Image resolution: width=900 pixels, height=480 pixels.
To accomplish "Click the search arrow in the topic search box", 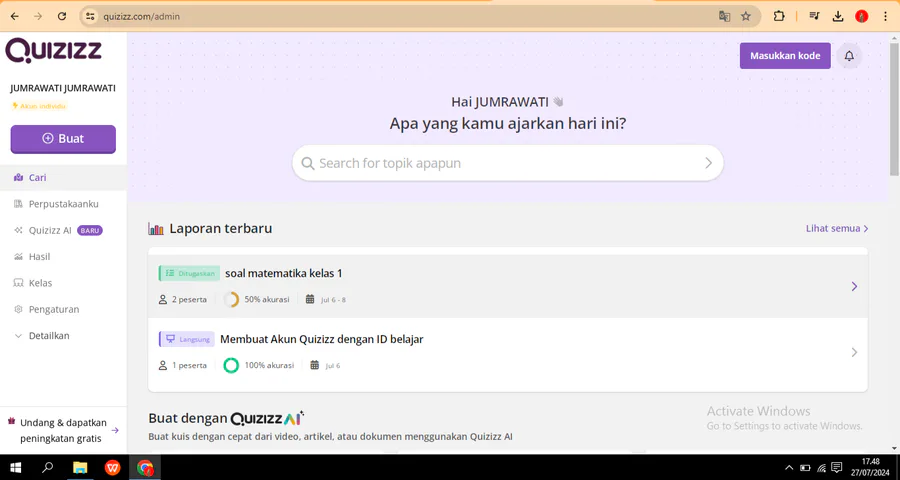I will (x=708, y=163).
